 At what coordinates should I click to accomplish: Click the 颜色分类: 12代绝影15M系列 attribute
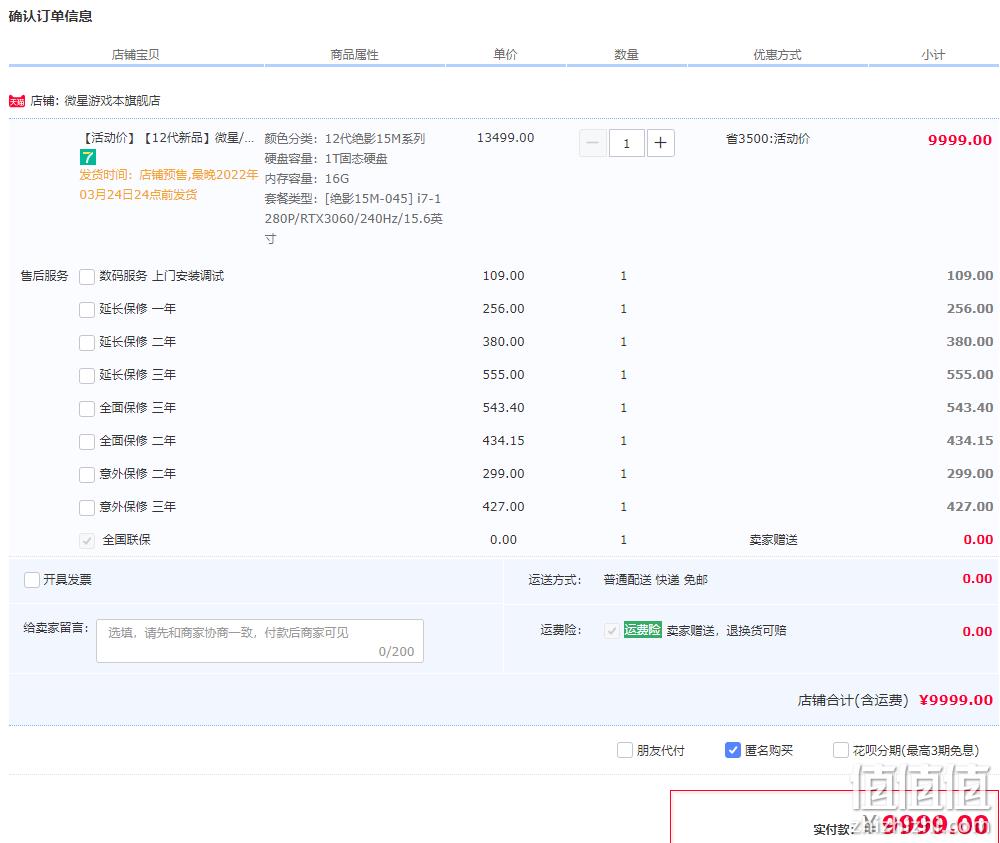(x=345, y=138)
